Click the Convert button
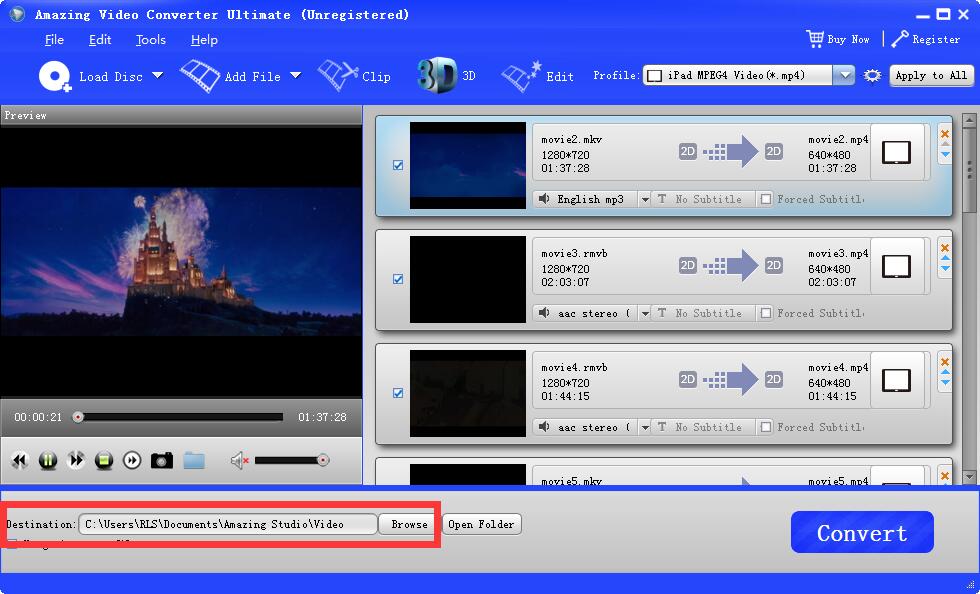 [x=862, y=532]
